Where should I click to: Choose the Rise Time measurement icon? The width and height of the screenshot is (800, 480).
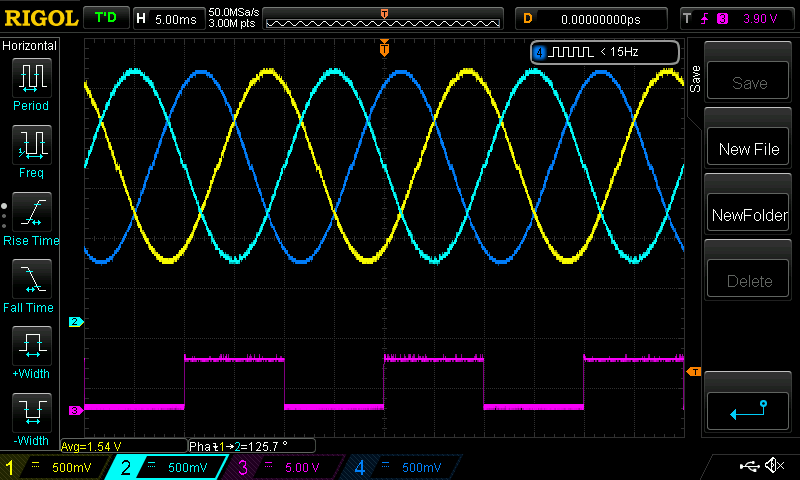pos(31,213)
